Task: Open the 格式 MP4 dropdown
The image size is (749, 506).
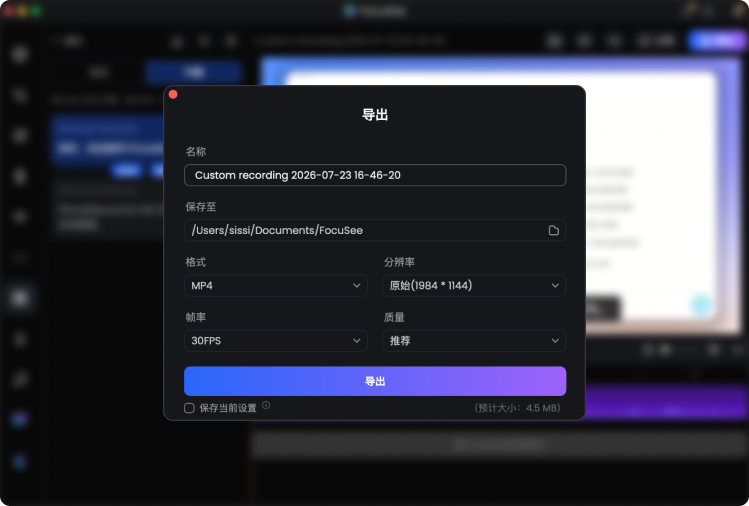Action: (x=276, y=286)
